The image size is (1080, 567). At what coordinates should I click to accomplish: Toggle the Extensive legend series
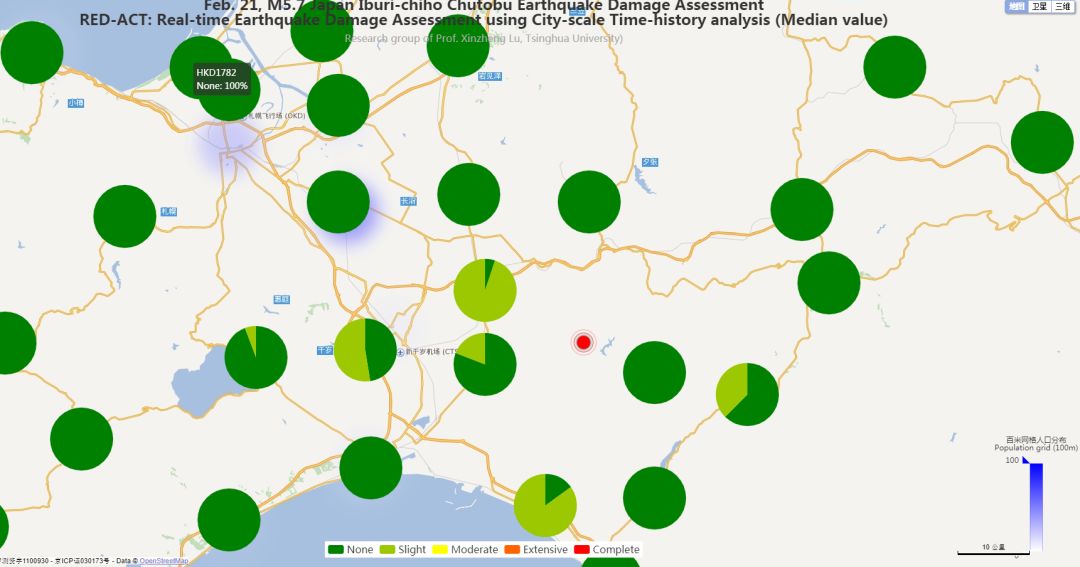pos(536,550)
